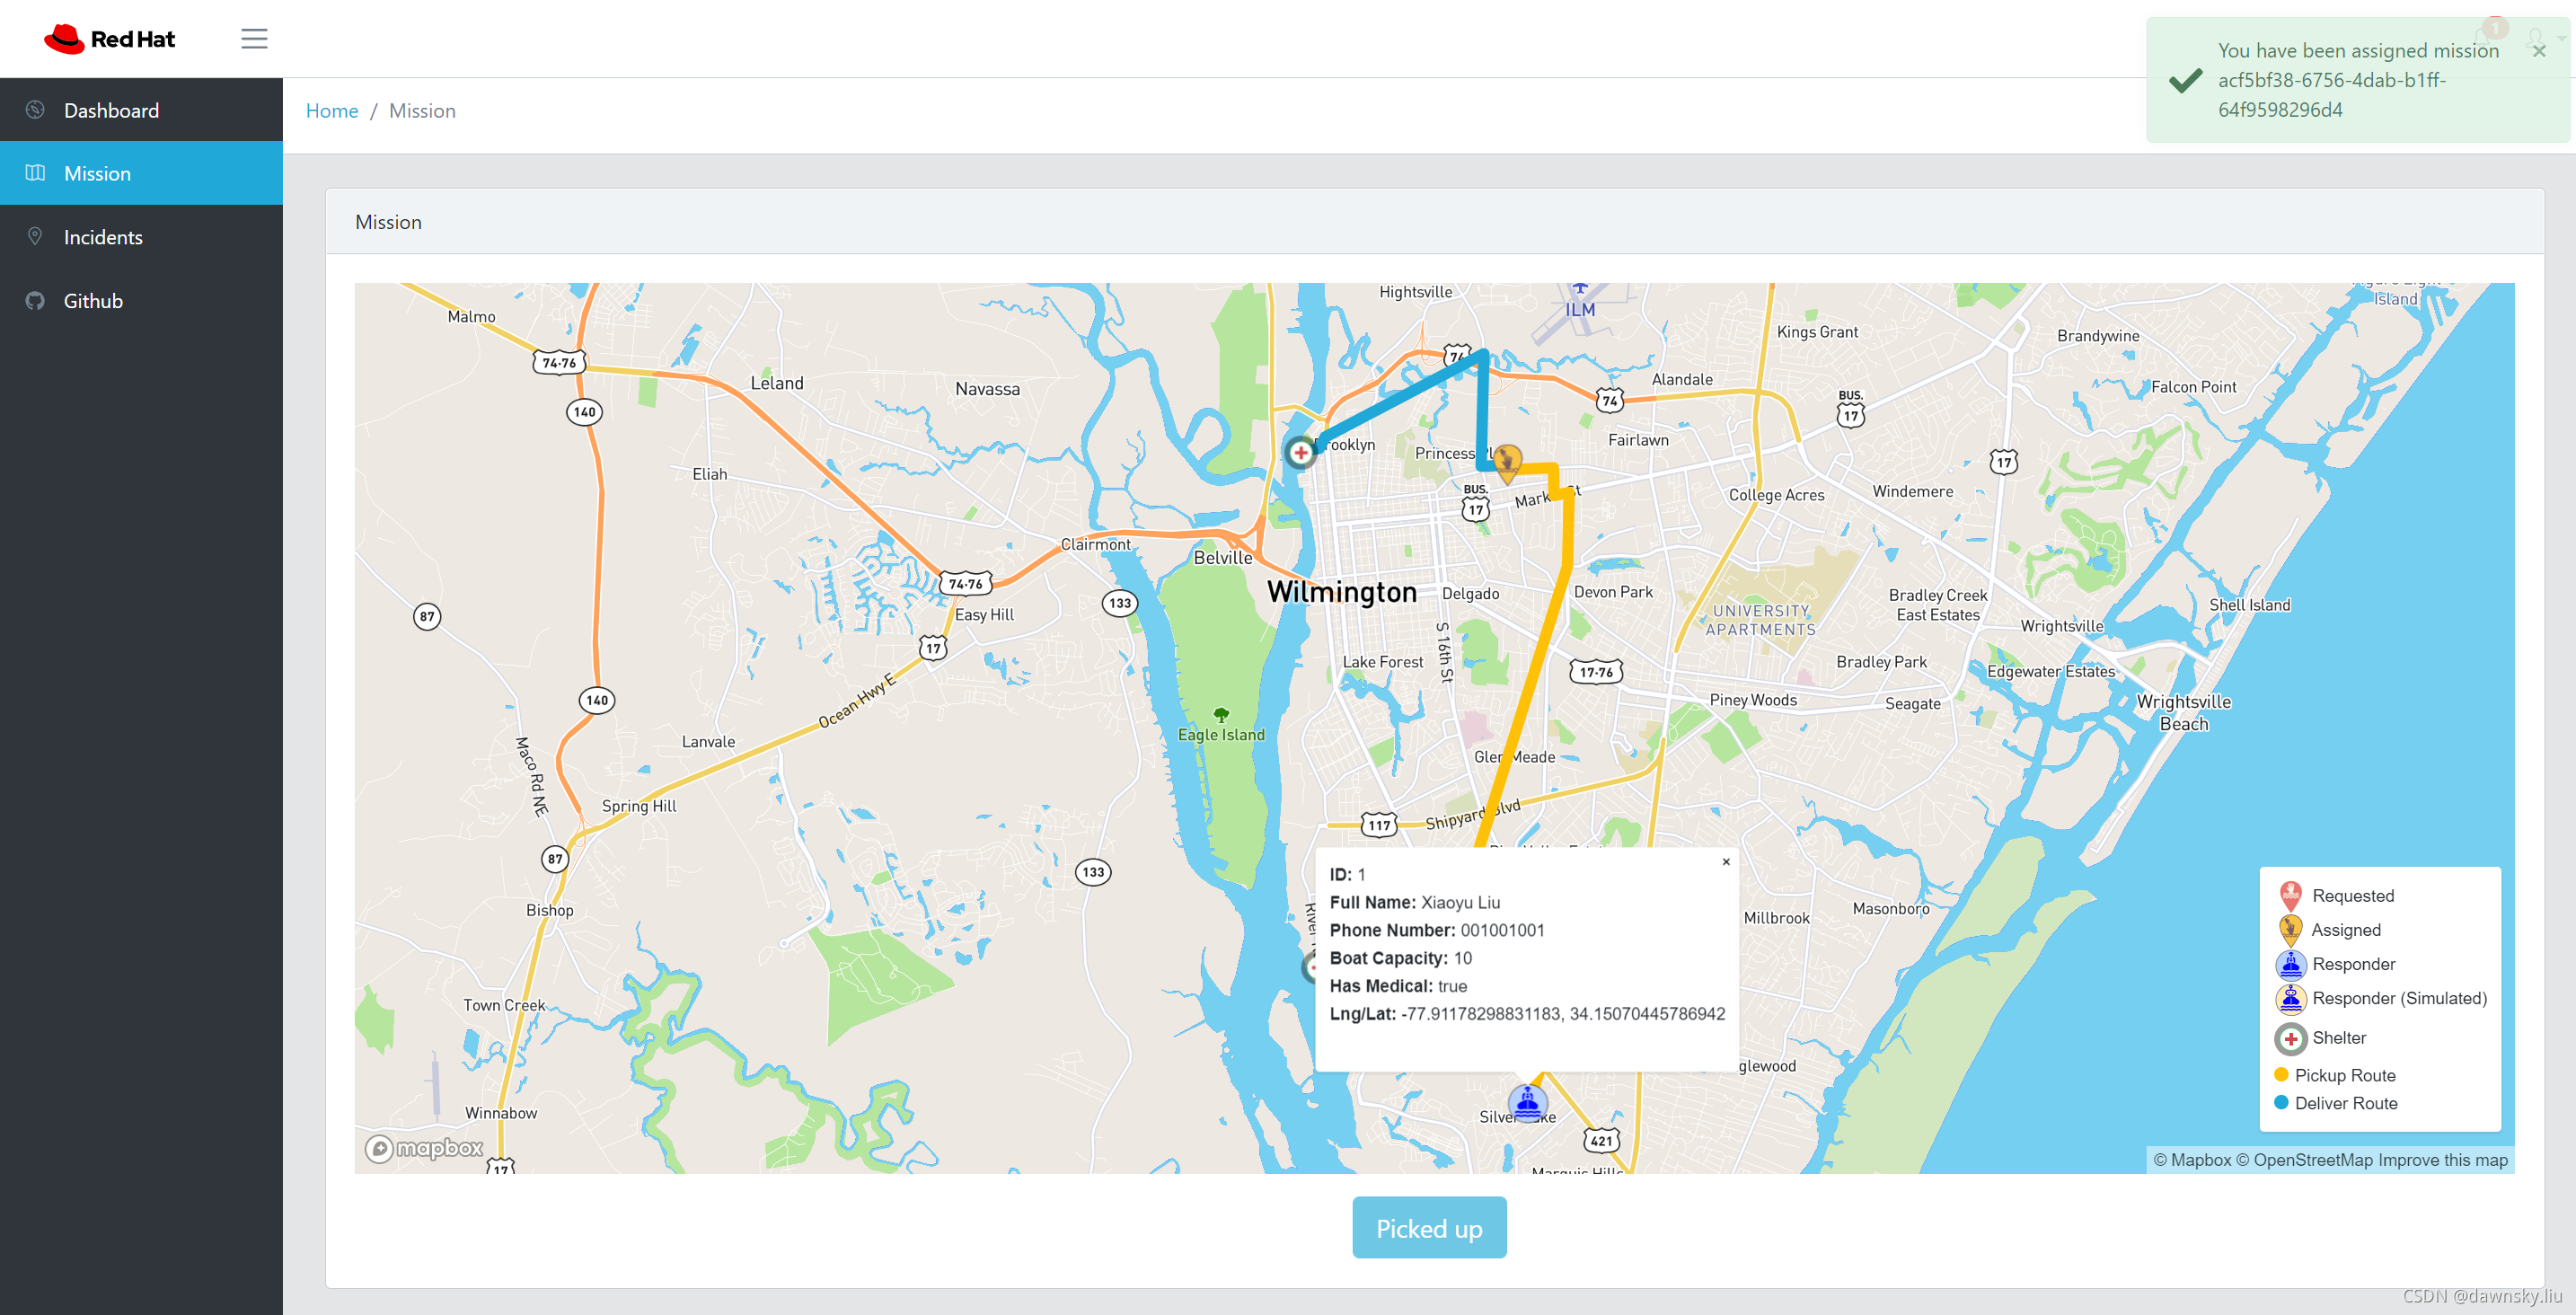Click the Incidents navigation icon

(x=35, y=236)
